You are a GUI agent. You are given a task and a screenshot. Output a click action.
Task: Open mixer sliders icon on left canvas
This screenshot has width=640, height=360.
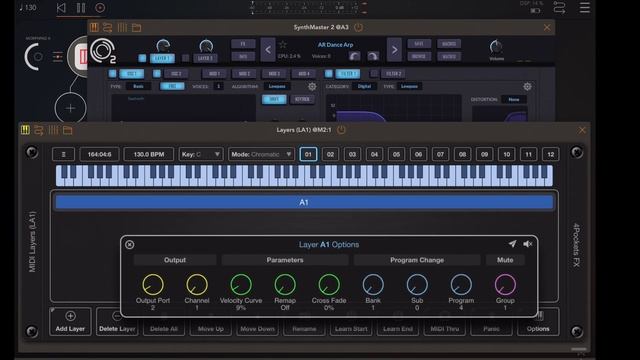tap(58, 57)
